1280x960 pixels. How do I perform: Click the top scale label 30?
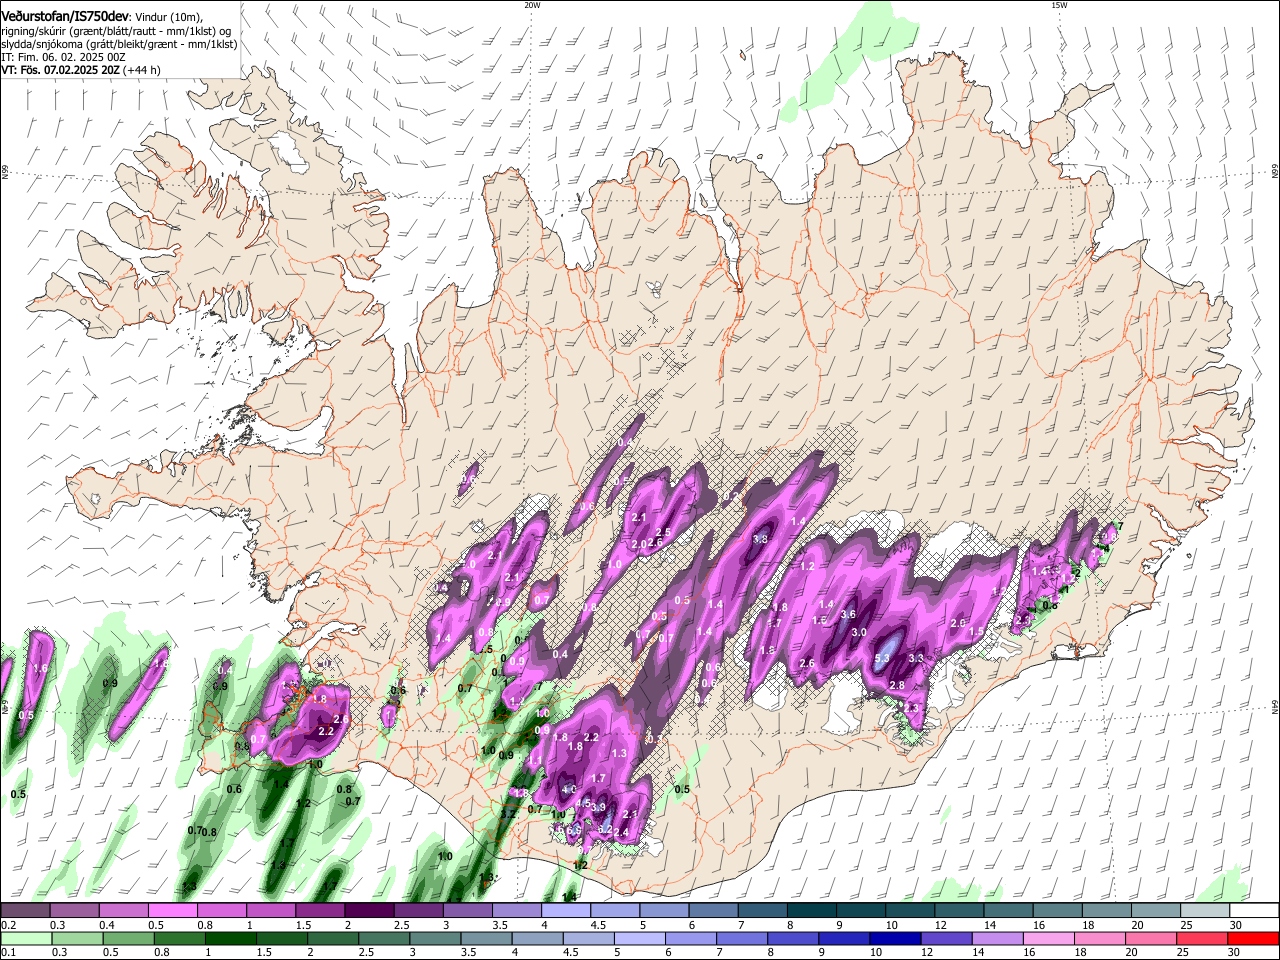coord(1234,925)
